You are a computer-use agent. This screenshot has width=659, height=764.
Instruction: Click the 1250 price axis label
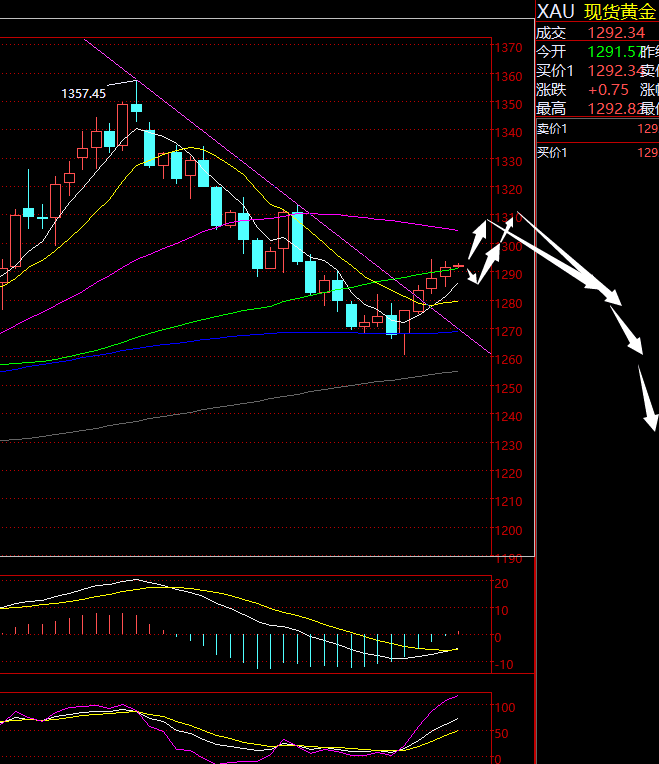[x=508, y=389]
